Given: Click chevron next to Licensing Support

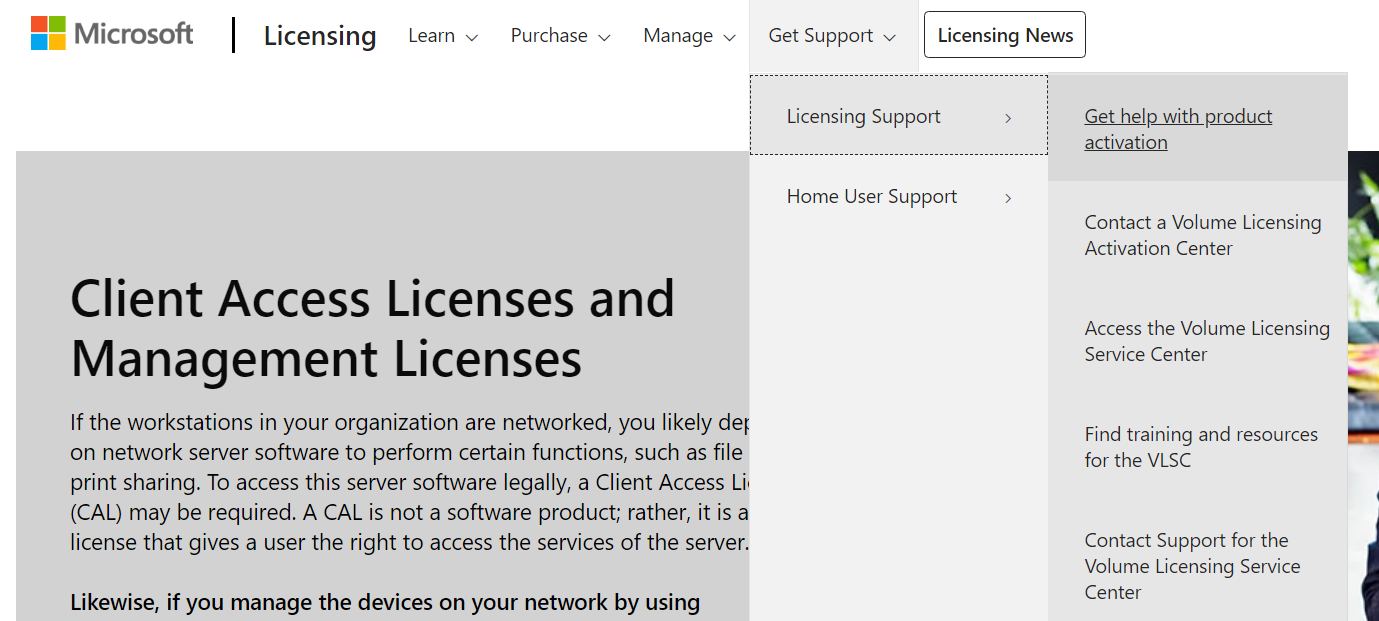Looking at the screenshot, I should [x=1008, y=118].
